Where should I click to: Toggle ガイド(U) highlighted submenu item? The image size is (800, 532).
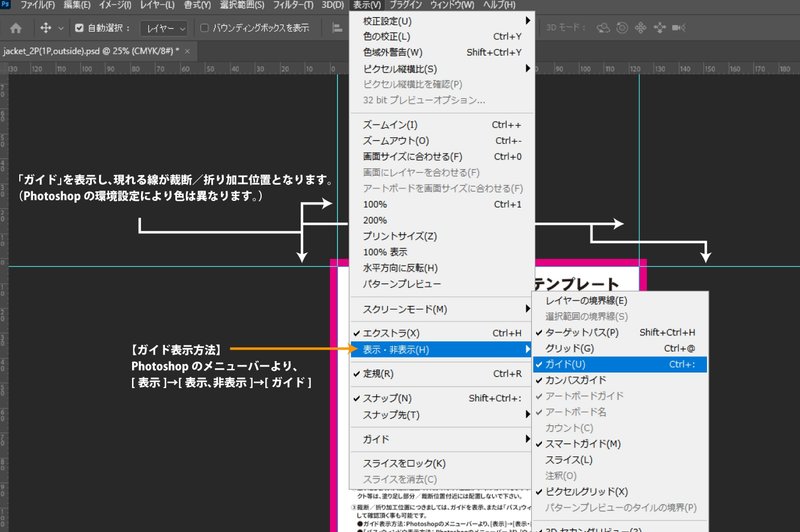click(x=620, y=364)
